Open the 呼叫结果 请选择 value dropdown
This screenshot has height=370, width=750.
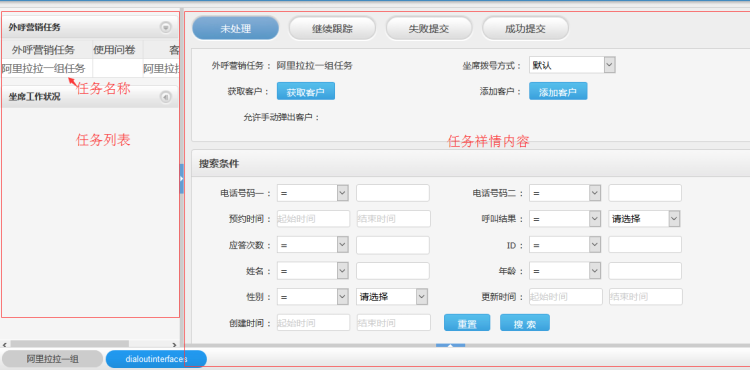pyautogui.click(x=644, y=219)
